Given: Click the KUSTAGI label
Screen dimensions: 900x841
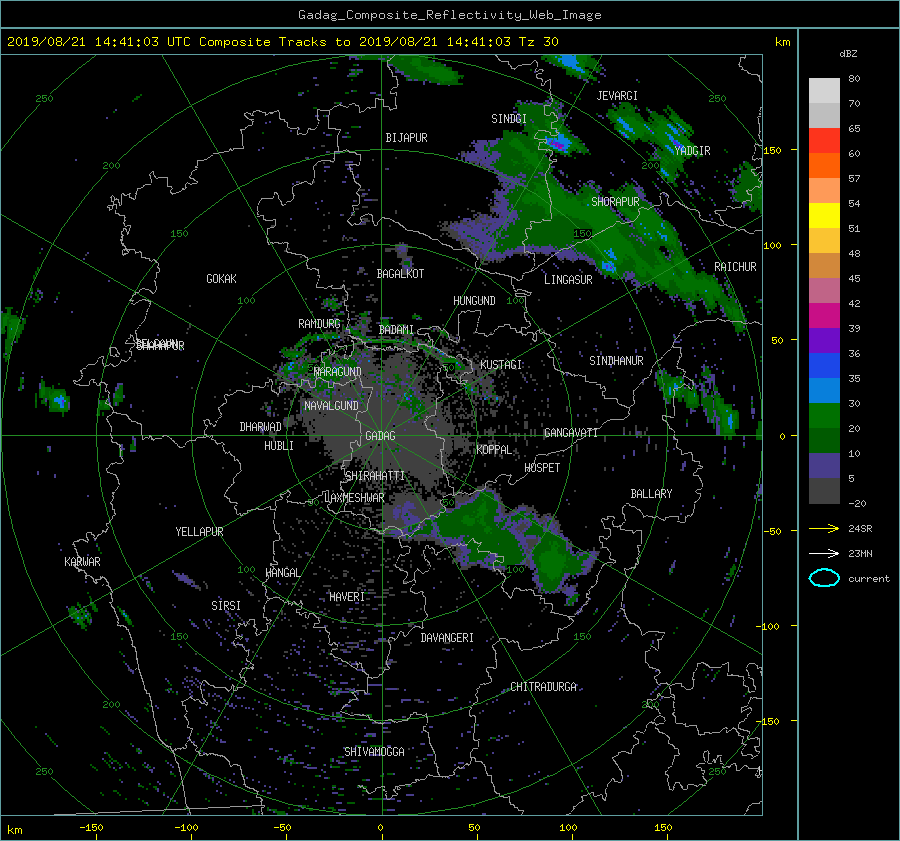Looking at the screenshot, I should [501, 365].
